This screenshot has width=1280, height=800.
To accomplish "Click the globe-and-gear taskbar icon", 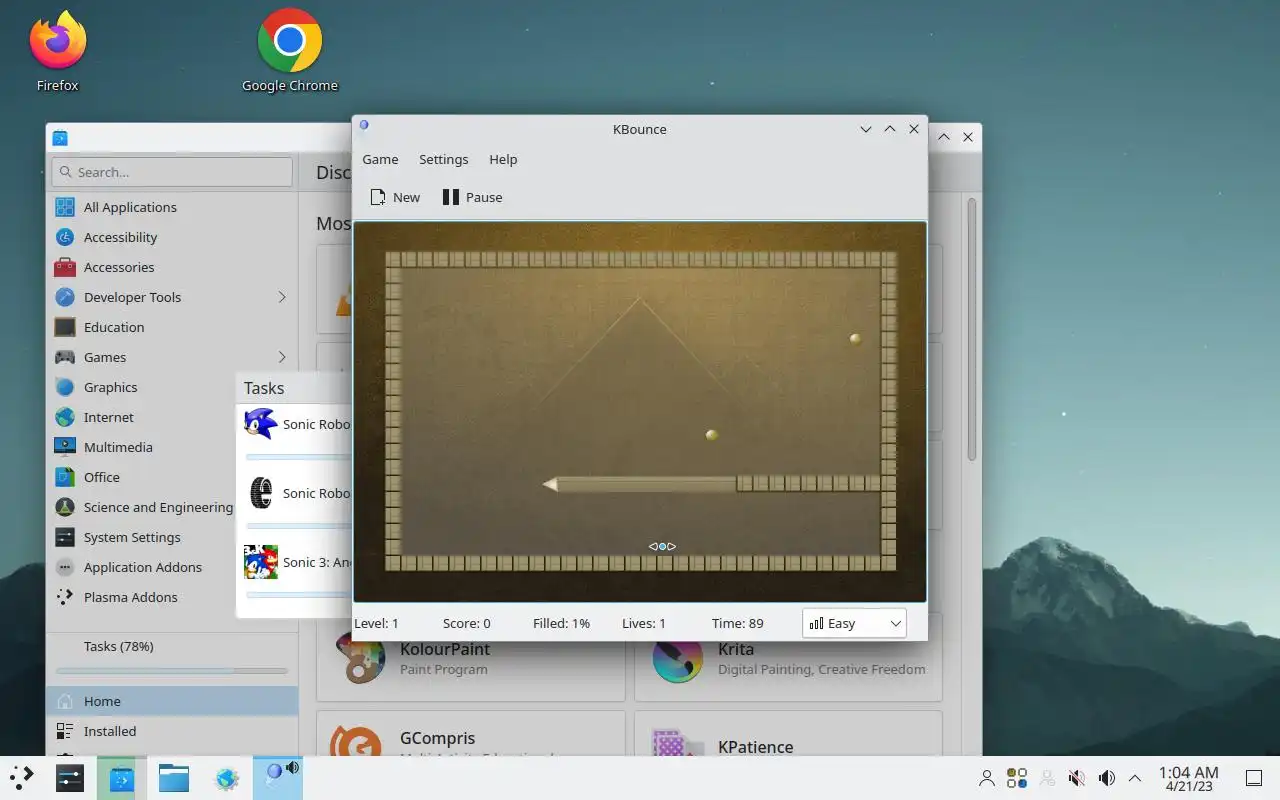I will 227,778.
